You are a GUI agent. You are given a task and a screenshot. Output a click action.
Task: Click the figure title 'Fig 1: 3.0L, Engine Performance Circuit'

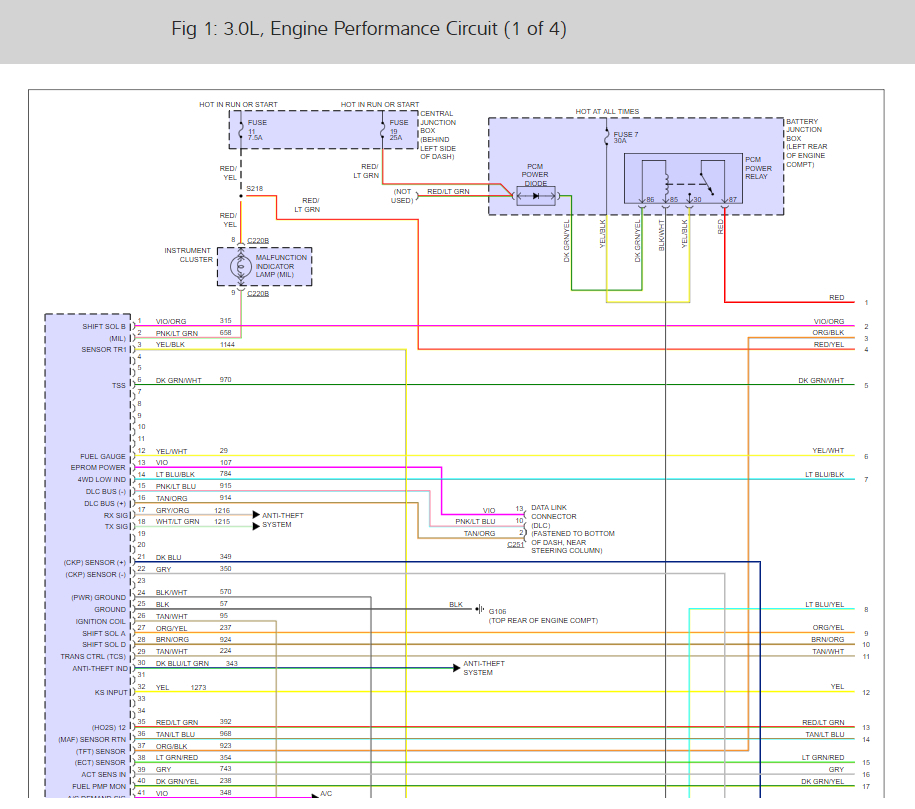coord(369,29)
